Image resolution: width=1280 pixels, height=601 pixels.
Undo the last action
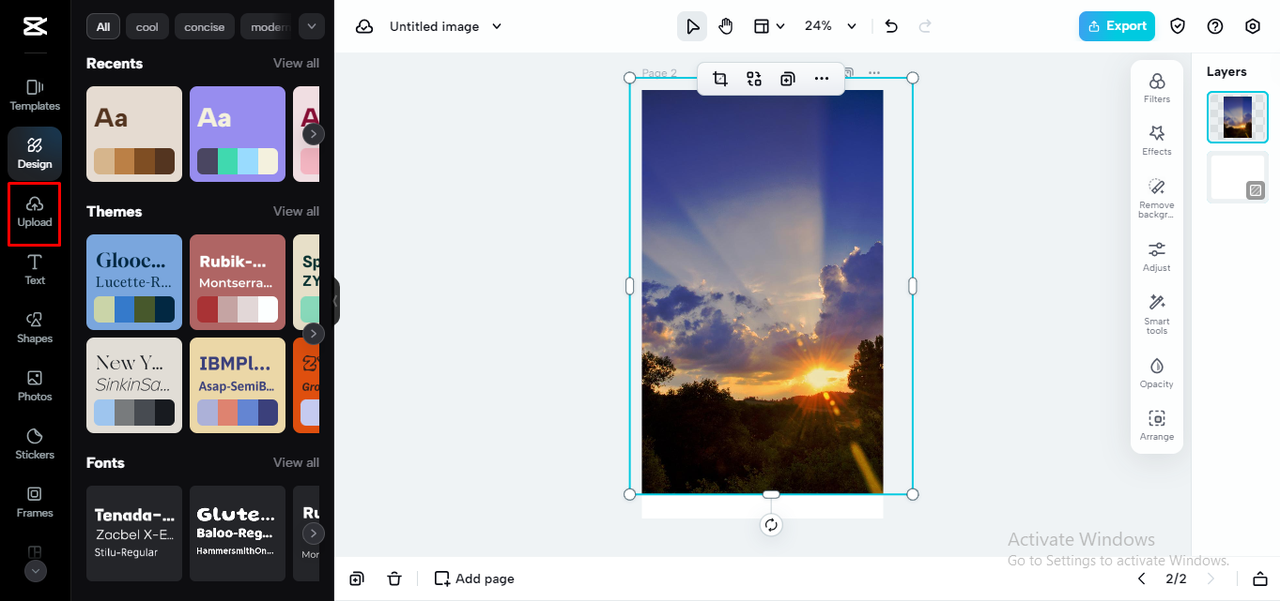pyautogui.click(x=891, y=26)
